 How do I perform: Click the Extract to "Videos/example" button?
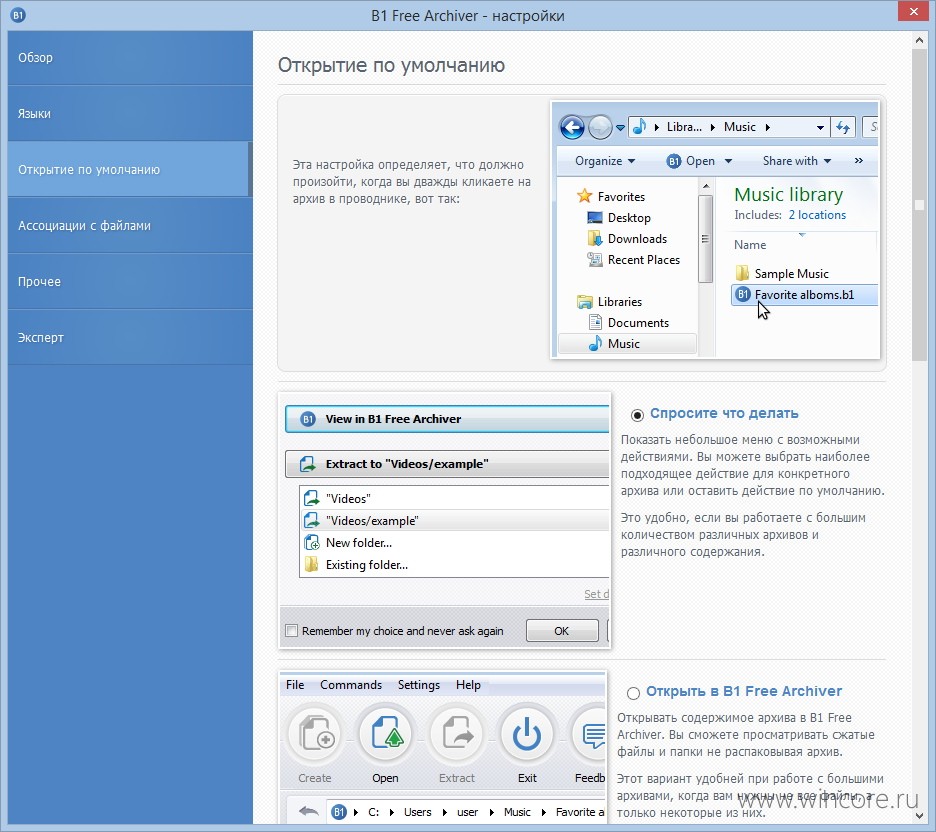pos(447,464)
